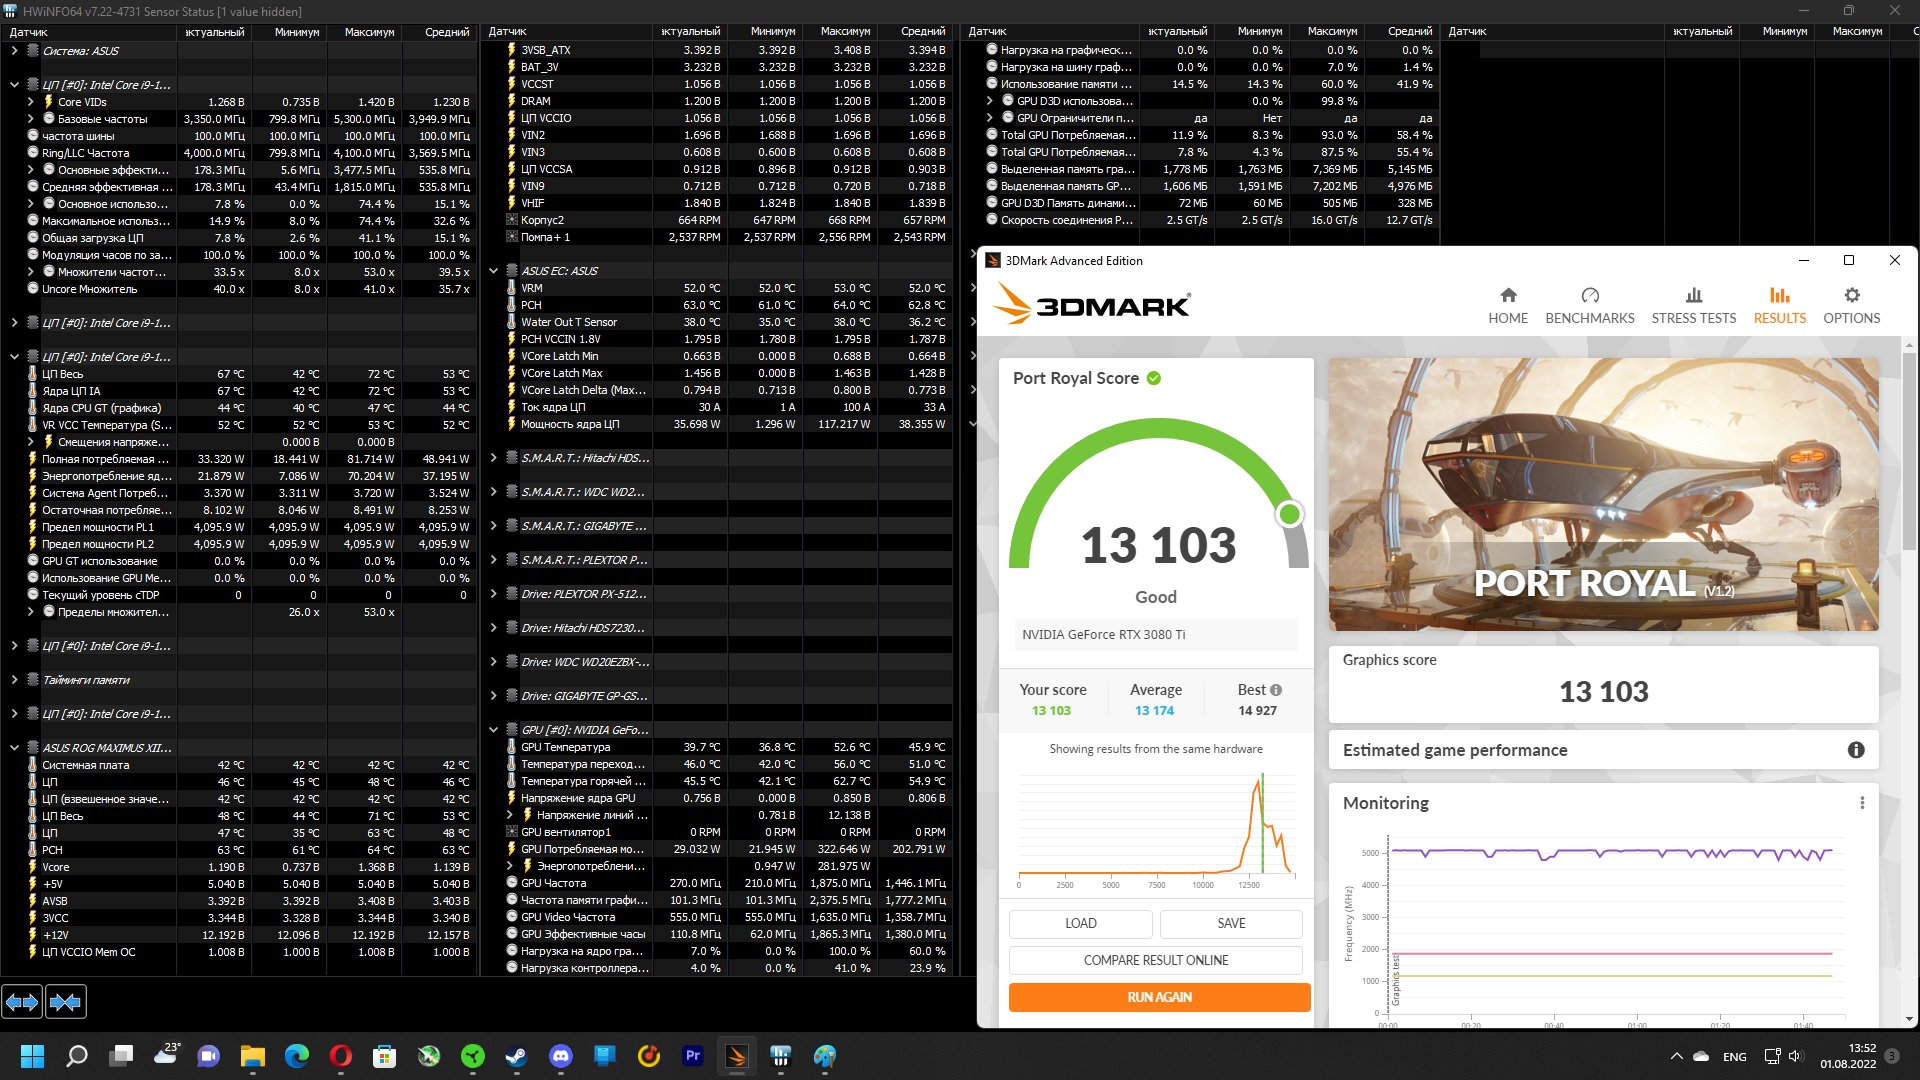Open the STRESS TESTS section
Image resolution: width=1920 pixels, height=1080 pixels.
(x=1693, y=305)
